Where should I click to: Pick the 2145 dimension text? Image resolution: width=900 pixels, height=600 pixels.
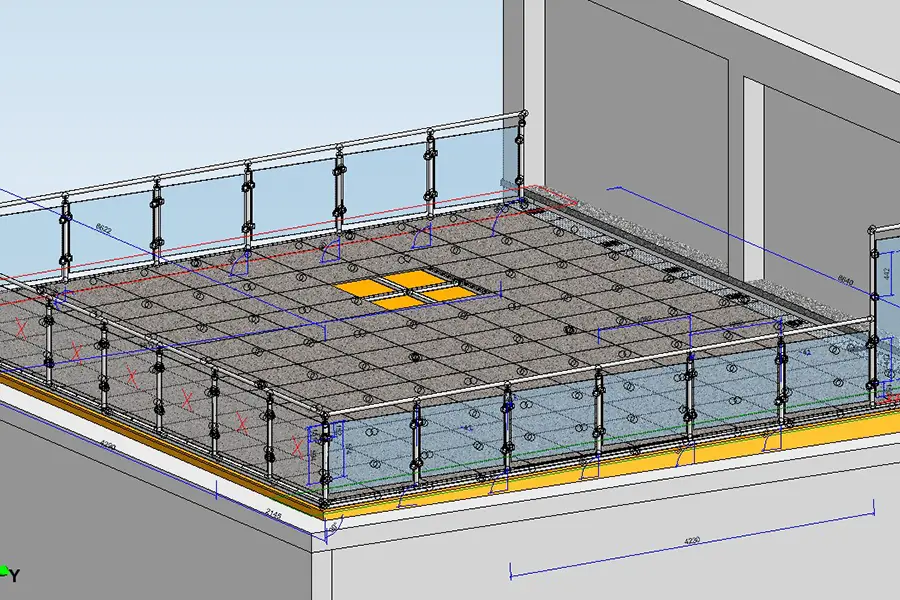(x=271, y=512)
